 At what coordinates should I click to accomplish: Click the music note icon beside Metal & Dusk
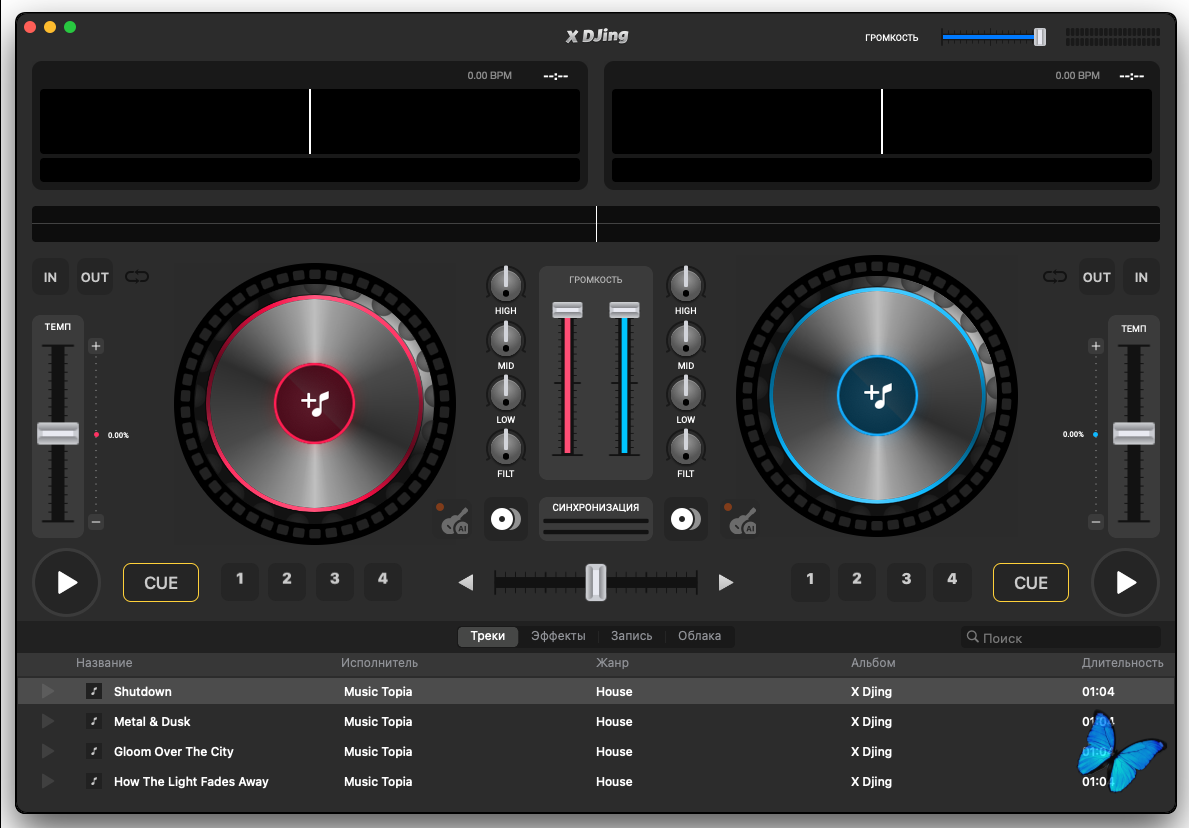94,721
